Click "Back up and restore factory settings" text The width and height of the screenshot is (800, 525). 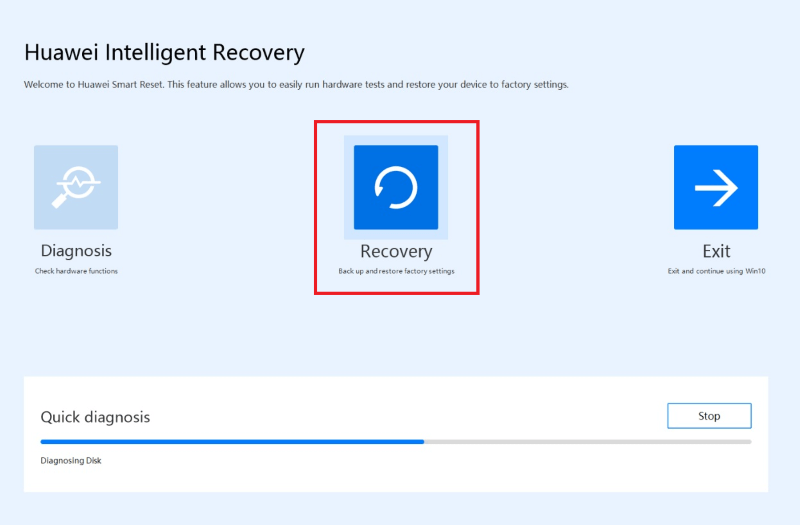(x=396, y=271)
